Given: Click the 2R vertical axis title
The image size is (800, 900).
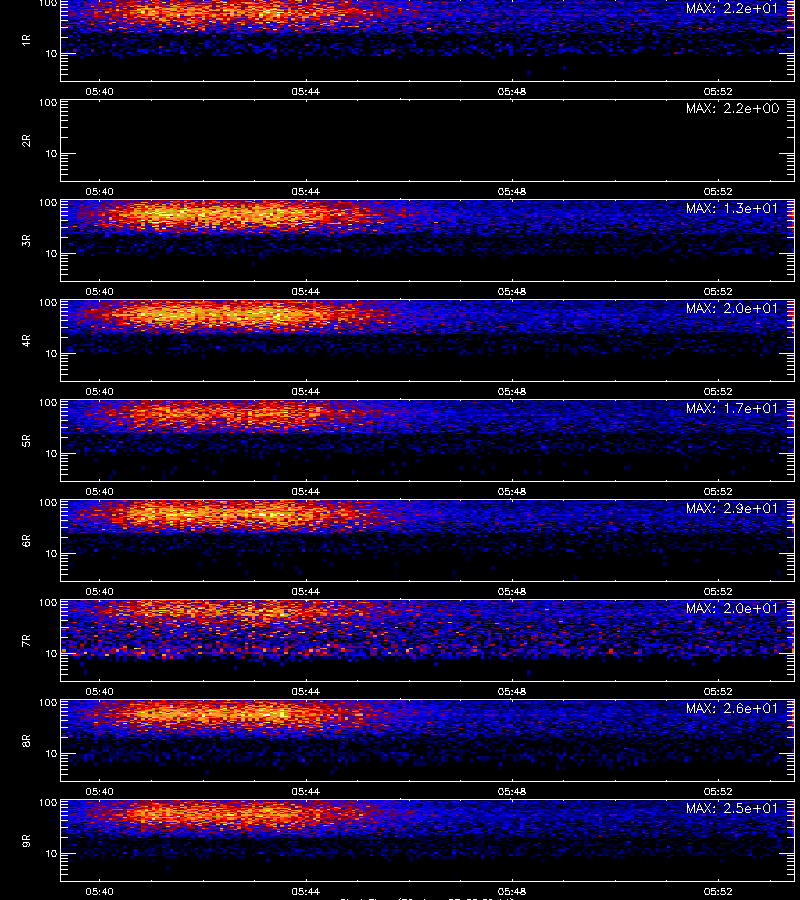Looking at the screenshot, I should point(26,141).
